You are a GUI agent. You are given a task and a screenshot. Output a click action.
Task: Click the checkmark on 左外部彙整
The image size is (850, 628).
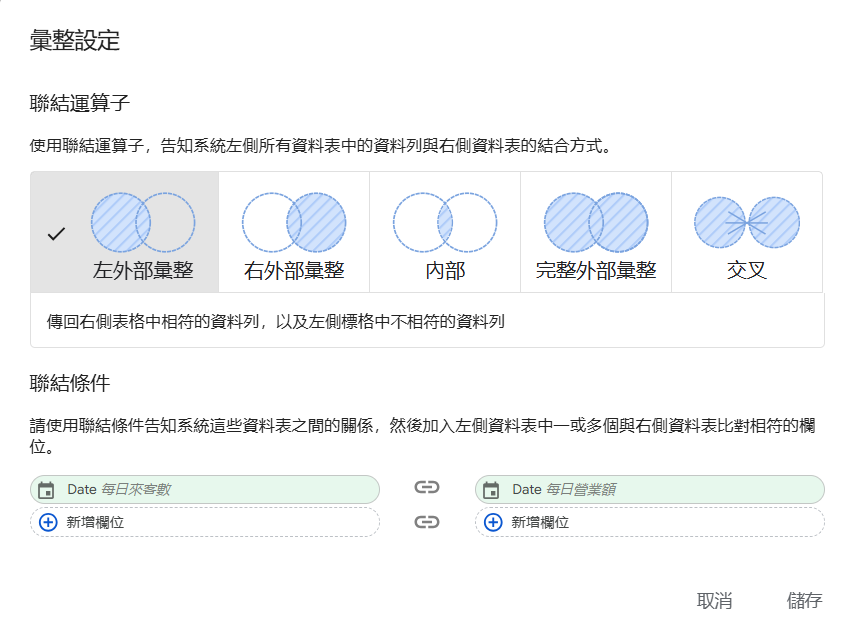(56, 234)
